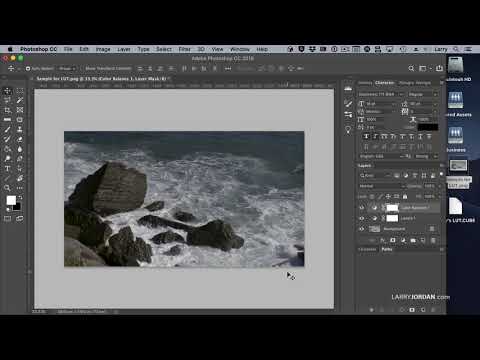The width and height of the screenshot is (480, 360).
Task: Click the foreground color swatch
Action: coord(11,200)
